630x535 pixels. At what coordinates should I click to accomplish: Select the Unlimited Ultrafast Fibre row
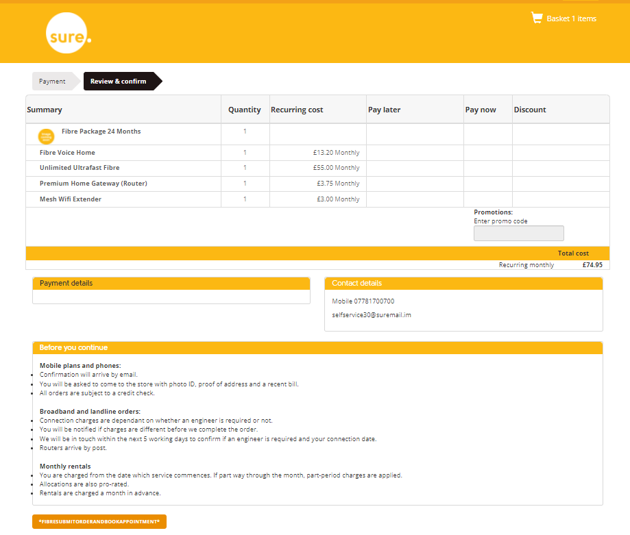point(79,168)
